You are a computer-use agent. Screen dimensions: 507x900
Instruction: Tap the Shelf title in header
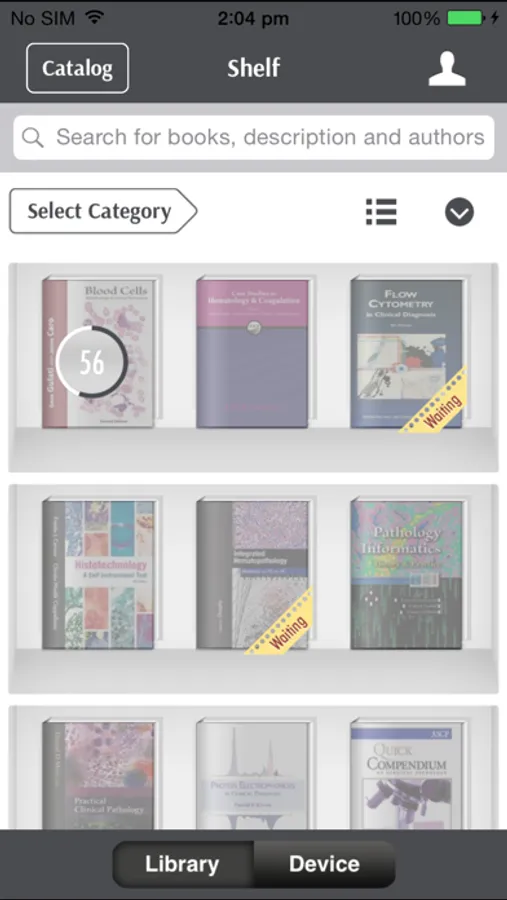253,68
